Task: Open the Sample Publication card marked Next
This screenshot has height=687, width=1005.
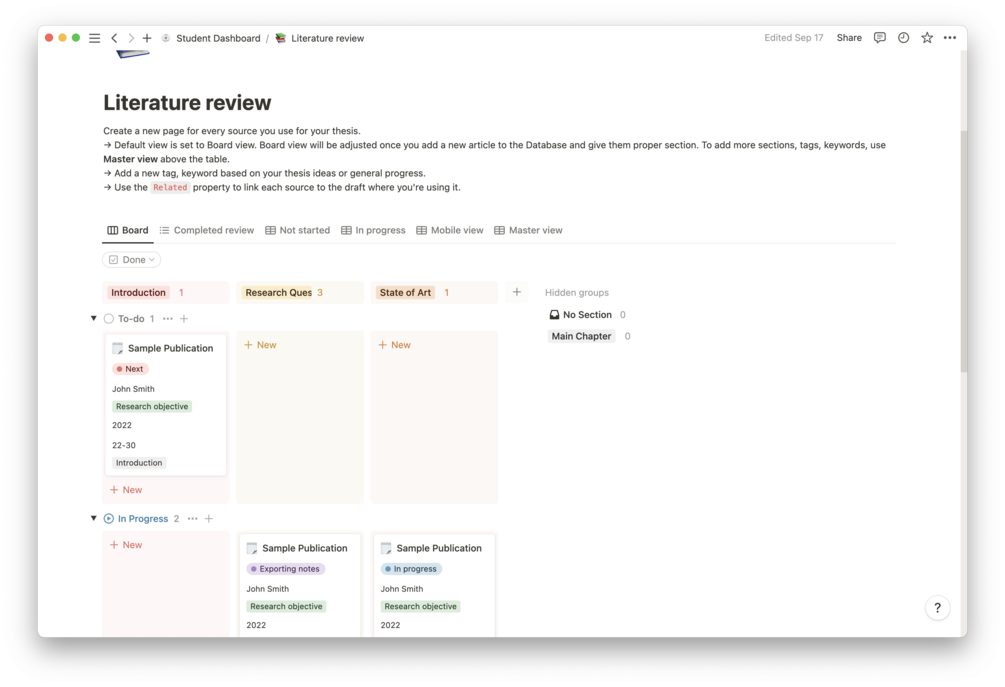Action: (165, 404)
